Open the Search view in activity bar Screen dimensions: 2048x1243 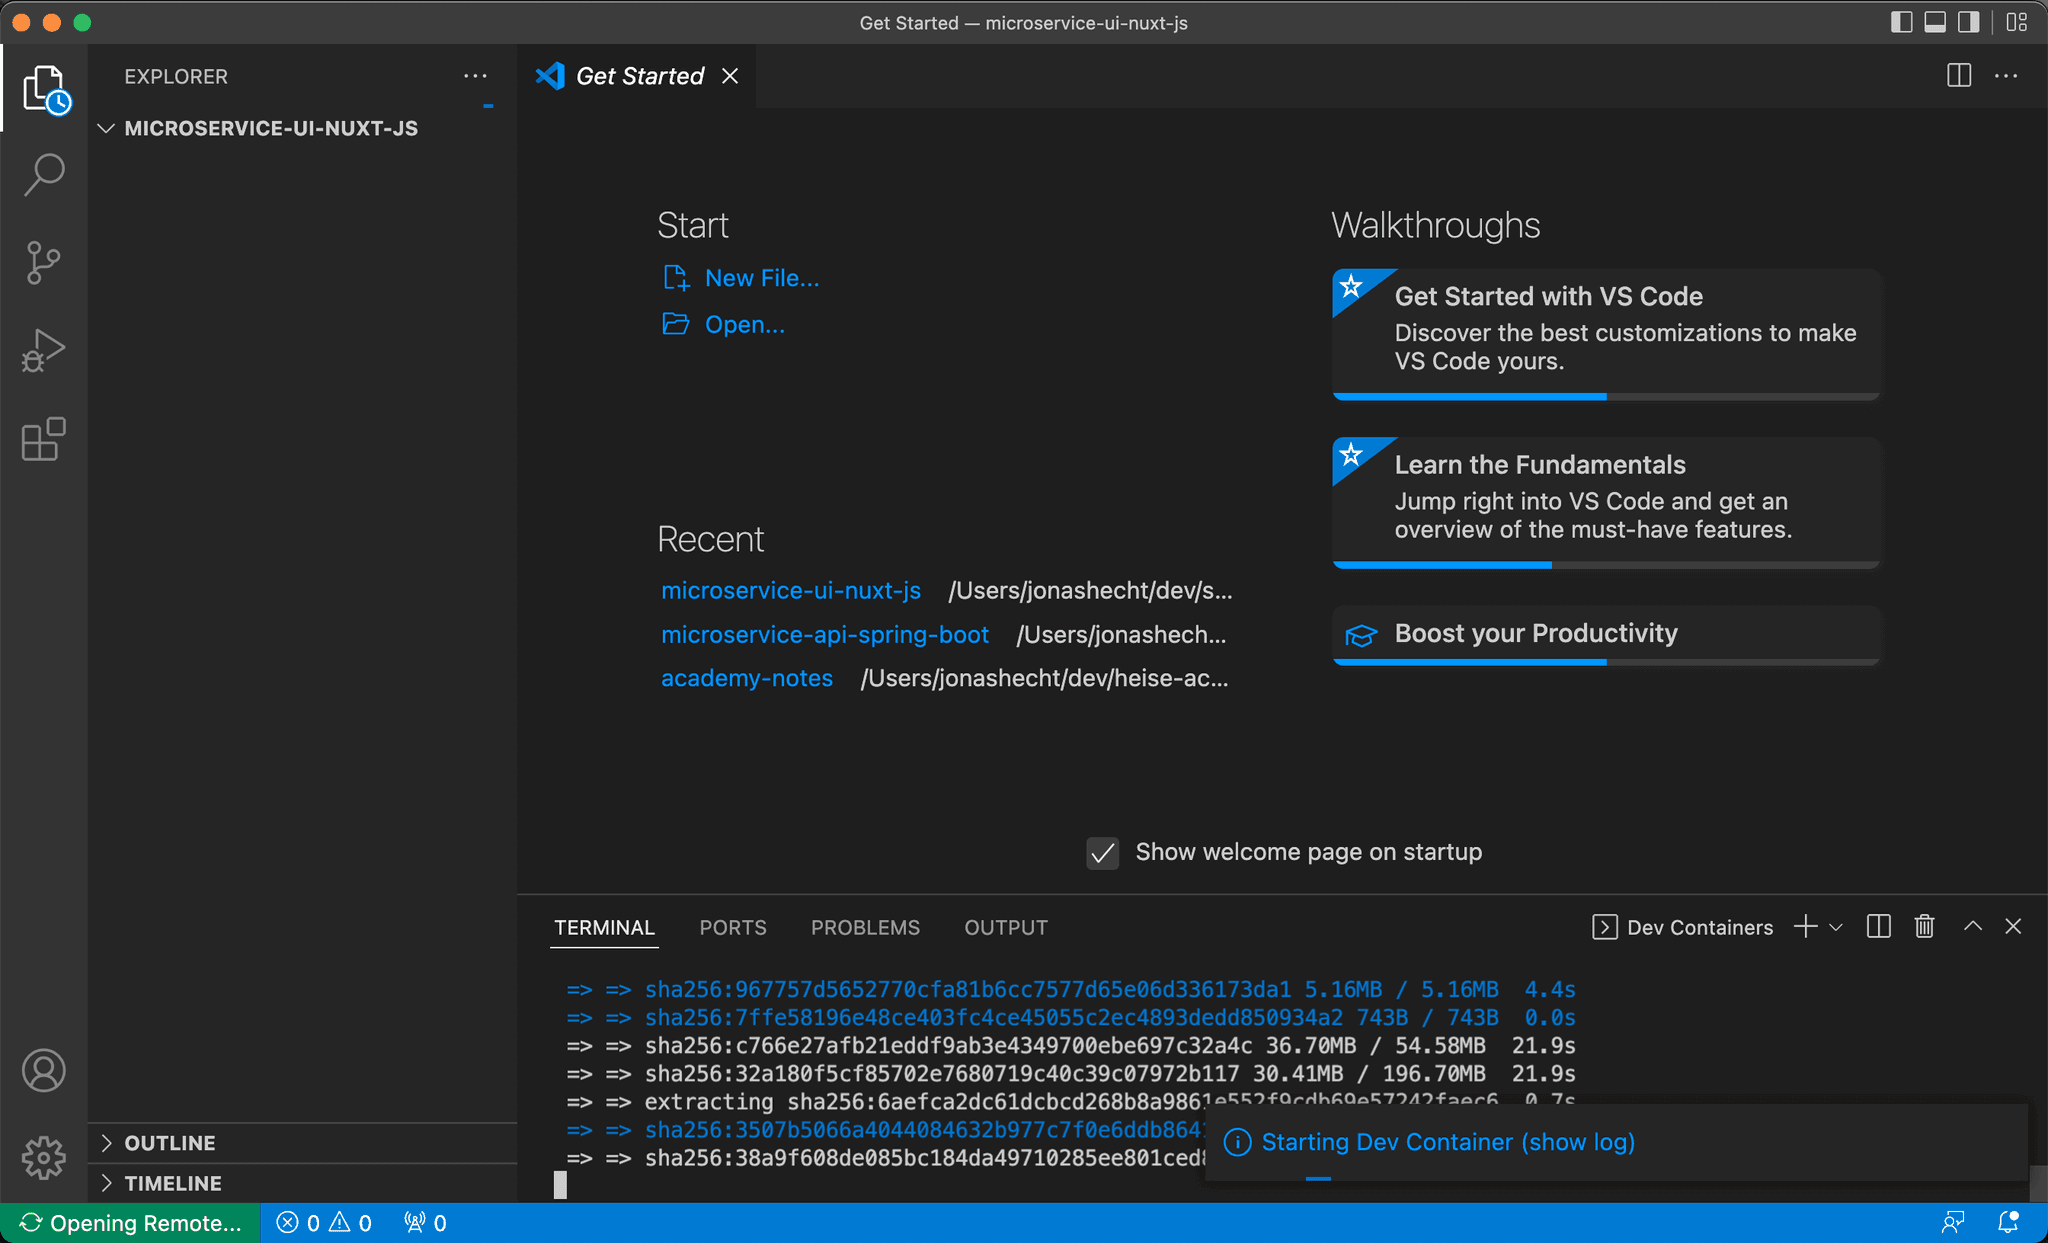point(44,174)
